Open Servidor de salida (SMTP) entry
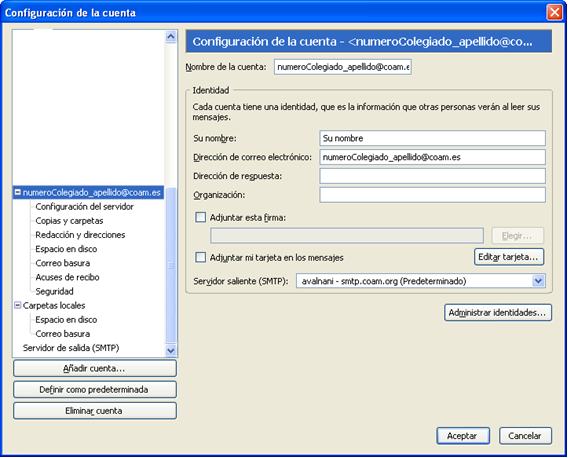Image resolution: width=568 pixels, height=458 pixels. 71,348
